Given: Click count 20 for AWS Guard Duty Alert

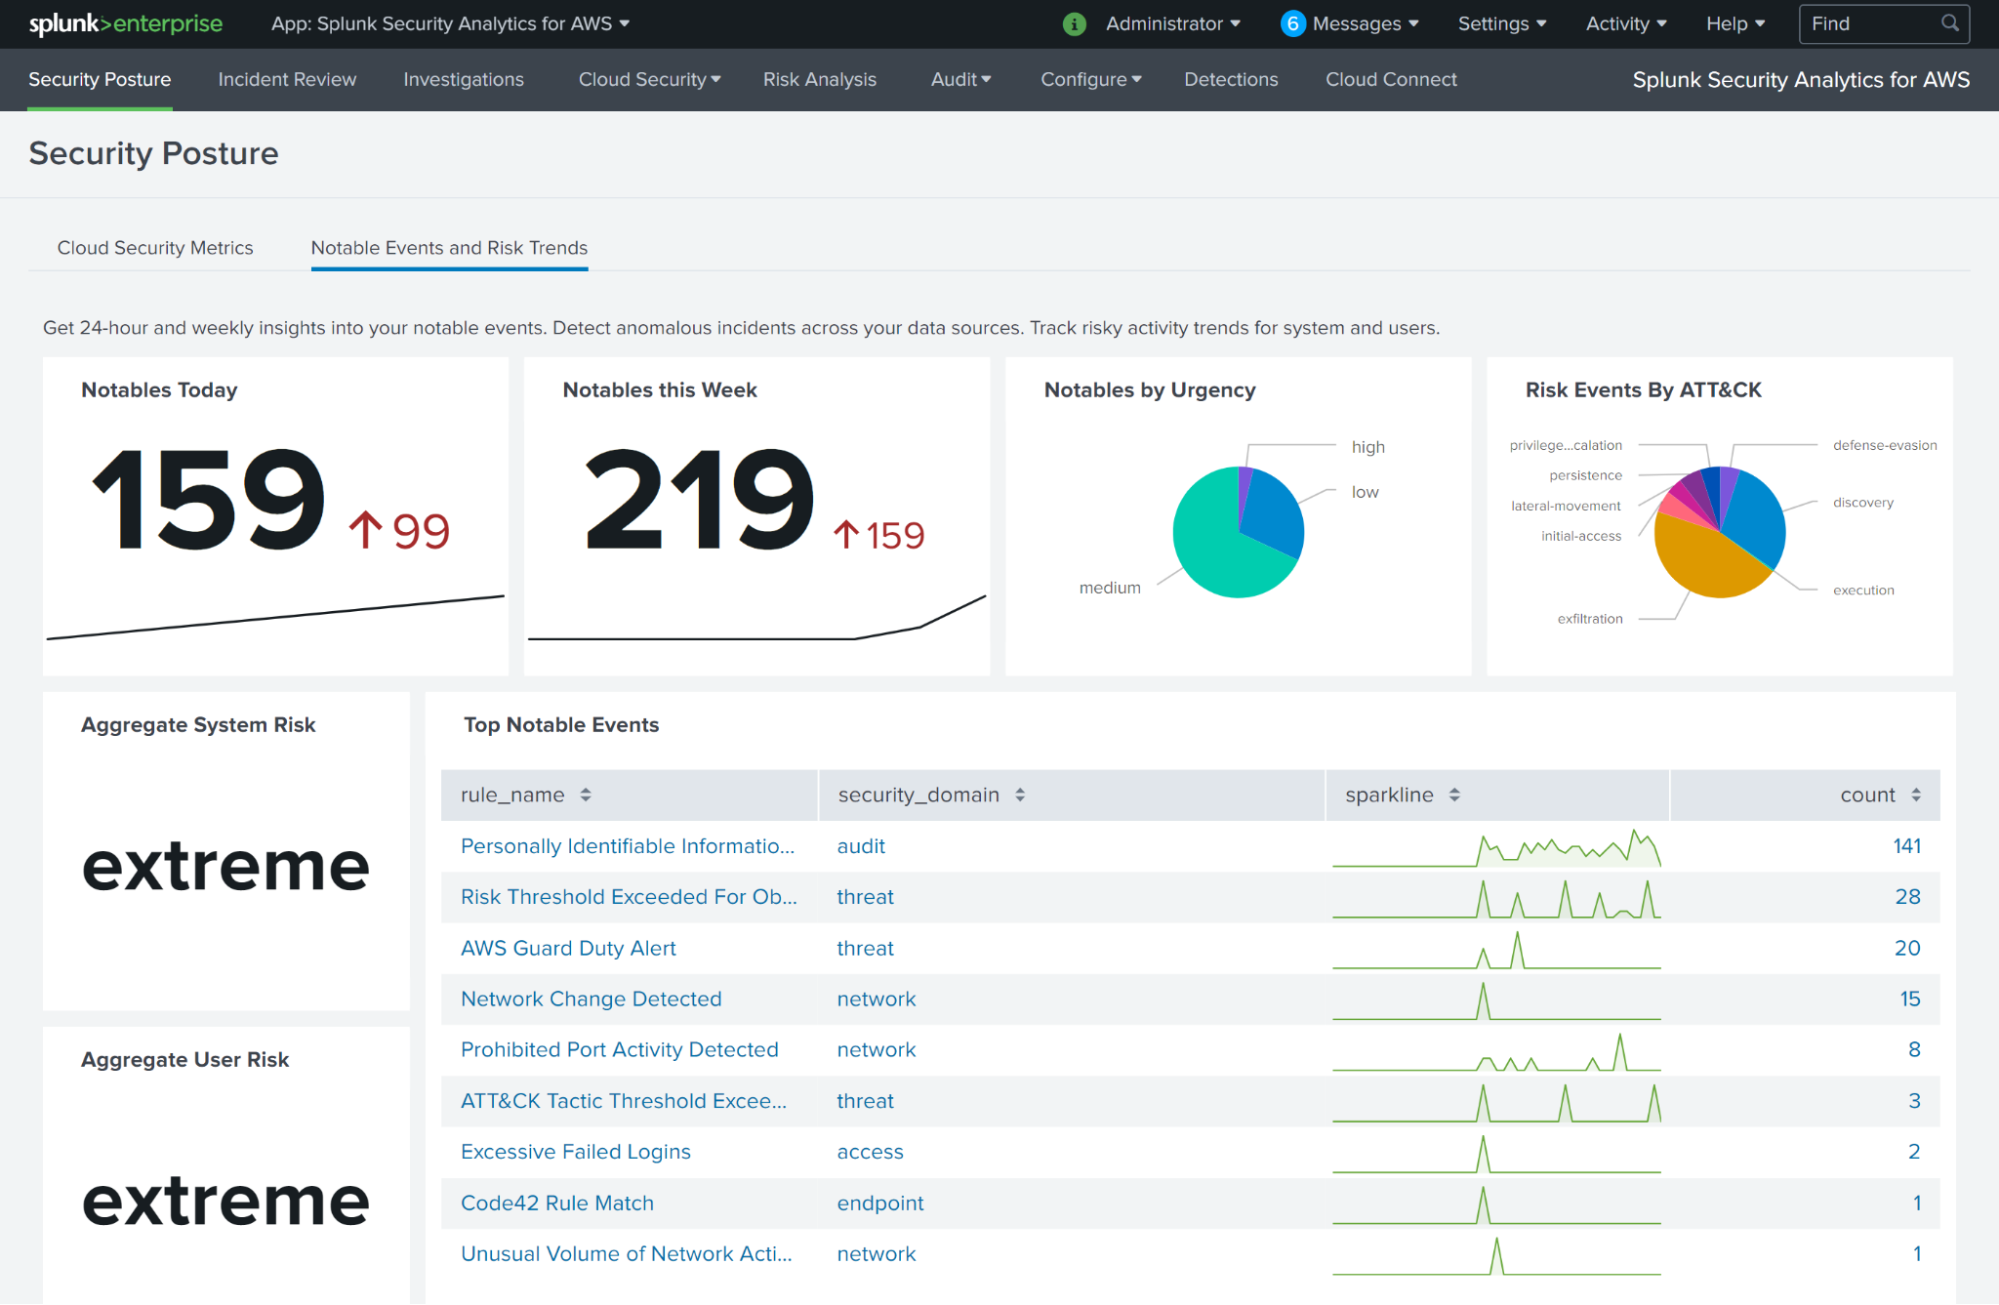Looking at the screenshot, I should (1907, 948).
